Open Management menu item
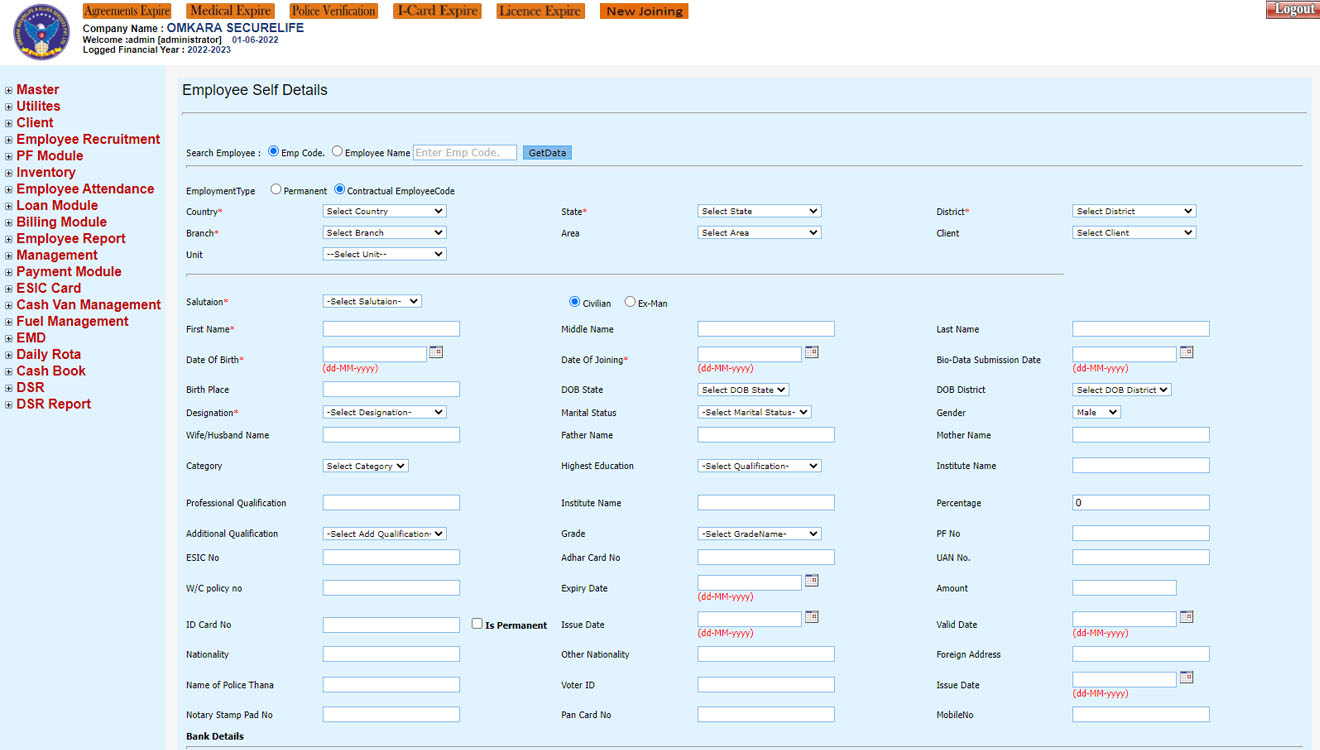Image resolution: width=1320 pixels, height=750 pixels. pos(57,255)
